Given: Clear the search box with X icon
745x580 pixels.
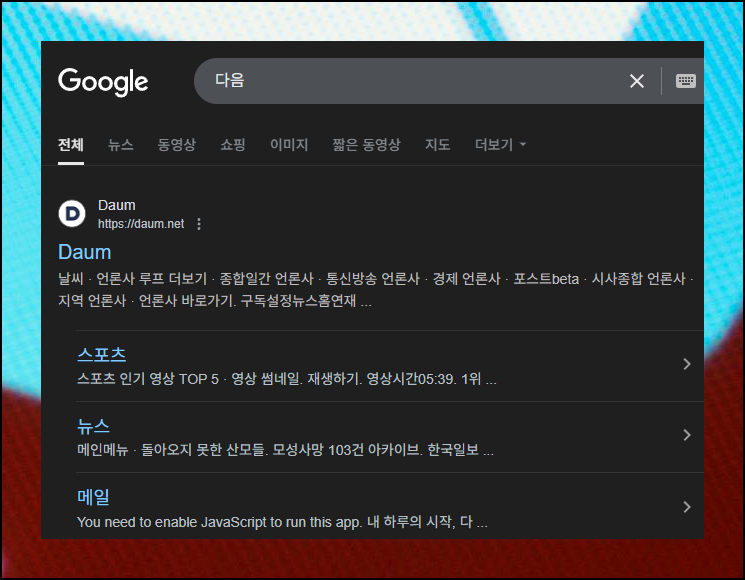Looking at the screenshot, I should [637, 81].
